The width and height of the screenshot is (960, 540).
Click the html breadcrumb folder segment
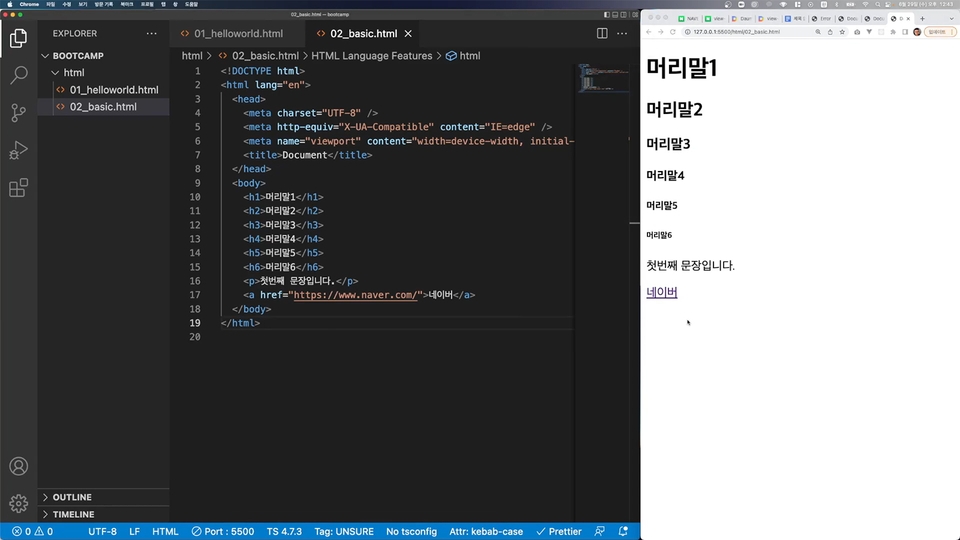click(x=192, y=56)
